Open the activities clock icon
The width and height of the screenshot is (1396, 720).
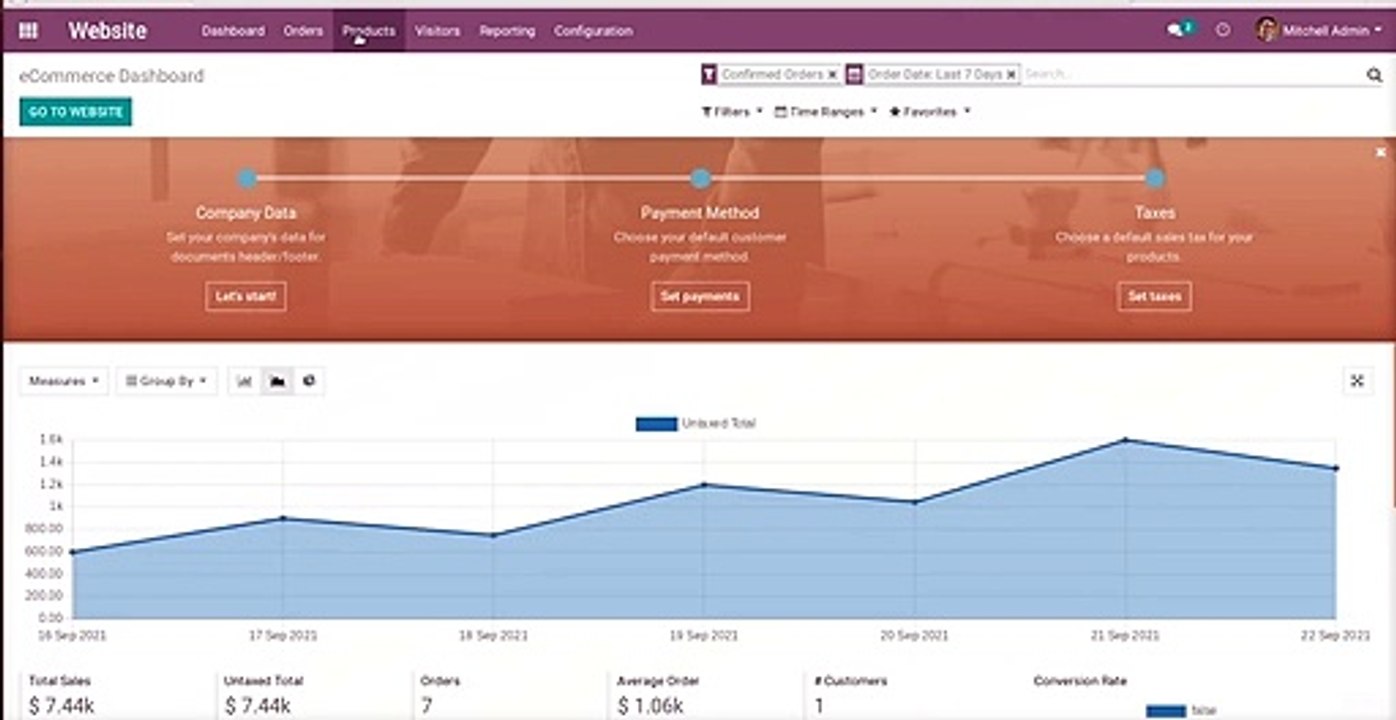coord(1223,31)
